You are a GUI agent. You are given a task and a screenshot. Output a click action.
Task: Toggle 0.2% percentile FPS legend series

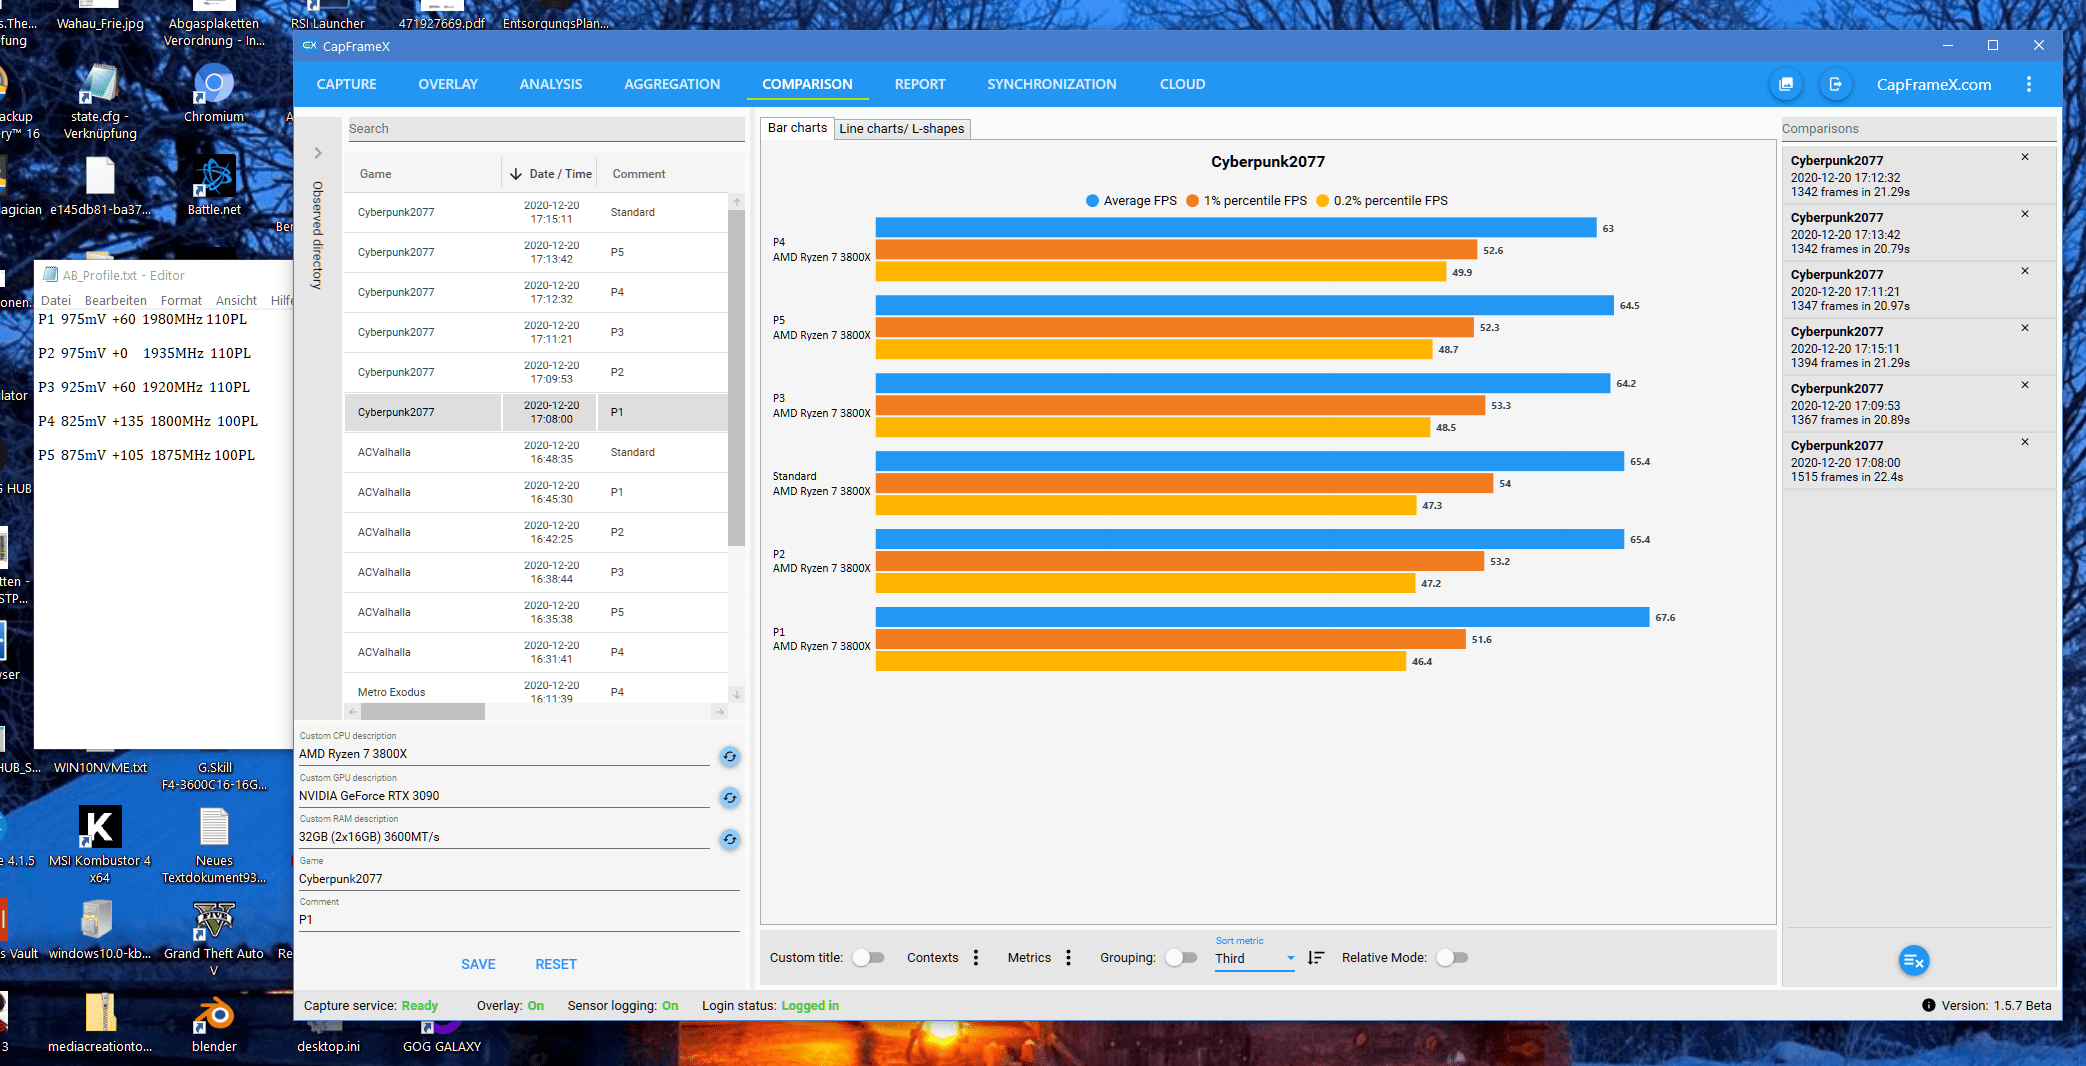click(1382, 201)
